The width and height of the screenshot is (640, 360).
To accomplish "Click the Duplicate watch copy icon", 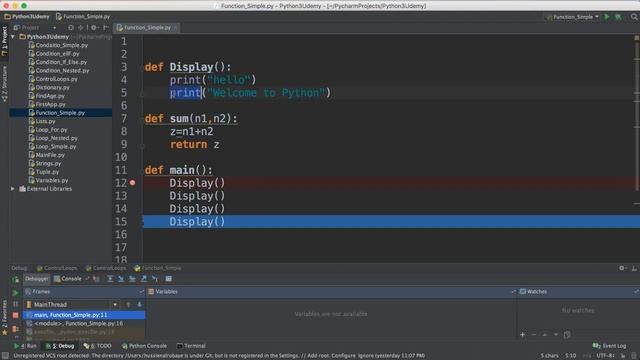I will (567, 335).
